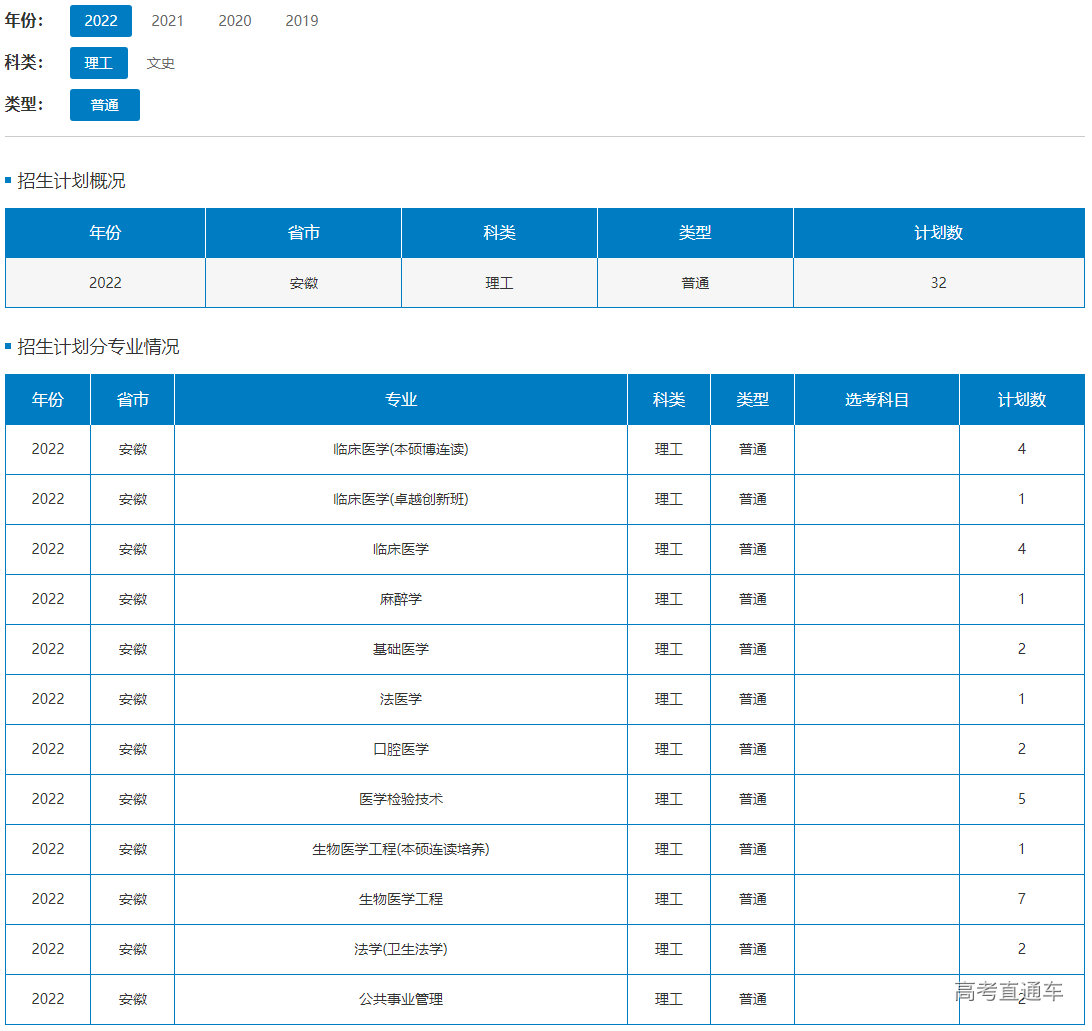
Task: Click the 生物医学工程(本硕连读培养) major cell
Action: point(401,849)
